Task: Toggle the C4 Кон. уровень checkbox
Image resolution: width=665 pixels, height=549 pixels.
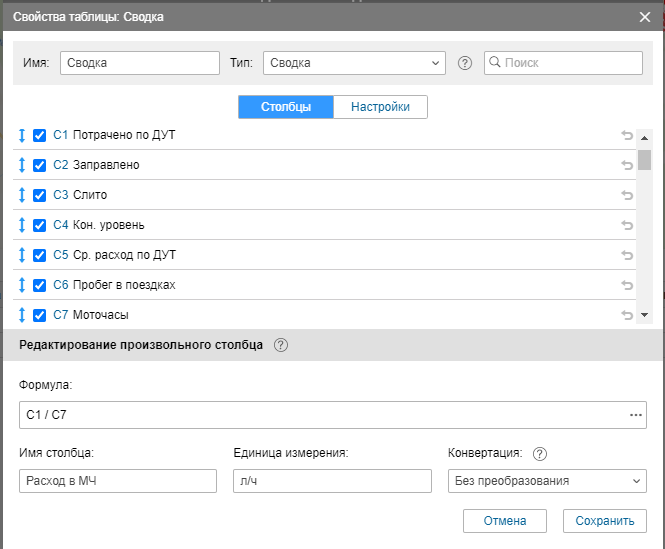Action: 40,225
